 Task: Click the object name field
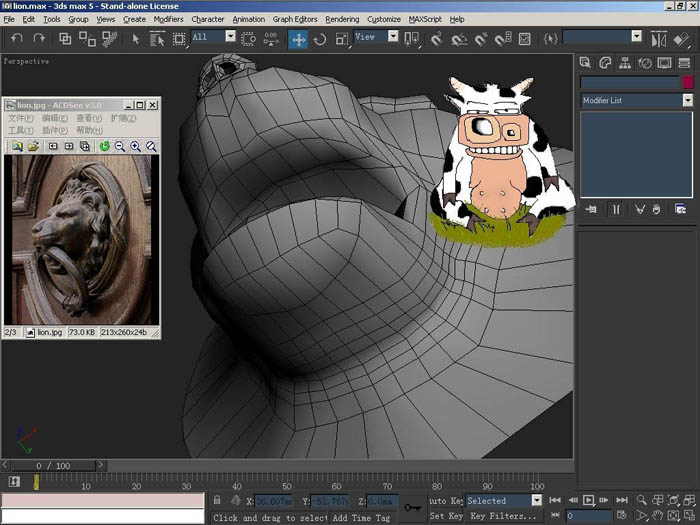pyautogui.click(x=630, y=82)
